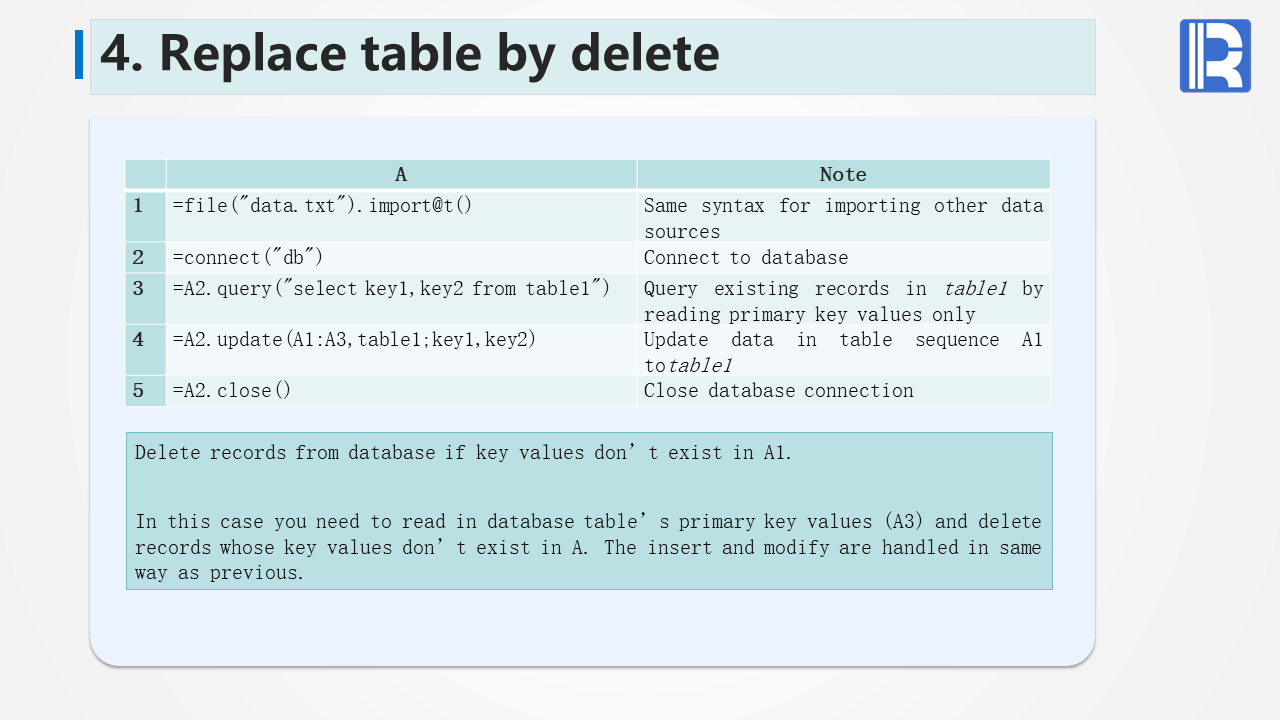This screenshot has width=1280, height=720.
Task: Click the A2.query select statement cell
Action: click(x=391, y=289)
